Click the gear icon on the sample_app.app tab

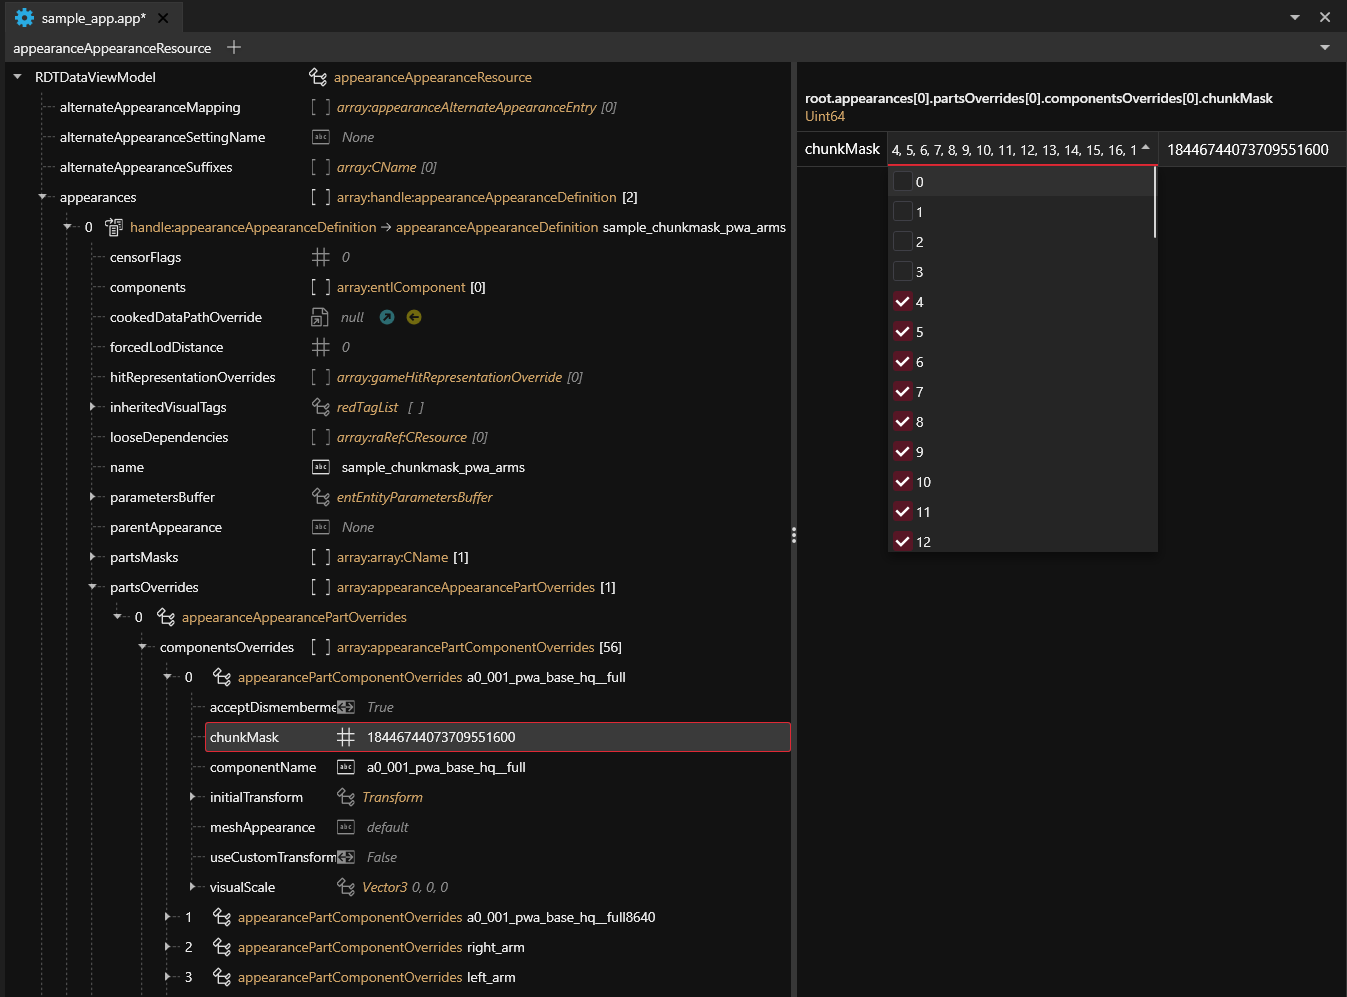[x=24, y=18]
